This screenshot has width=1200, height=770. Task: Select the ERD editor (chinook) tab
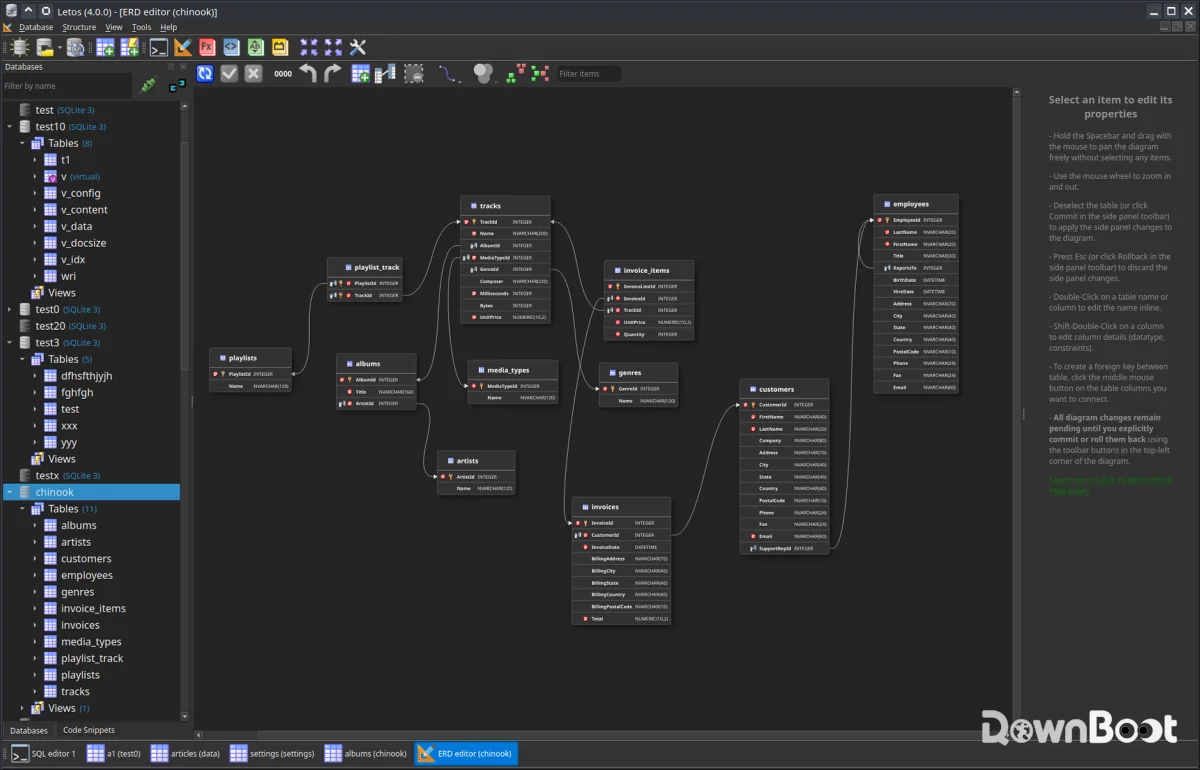click(466, 753)
